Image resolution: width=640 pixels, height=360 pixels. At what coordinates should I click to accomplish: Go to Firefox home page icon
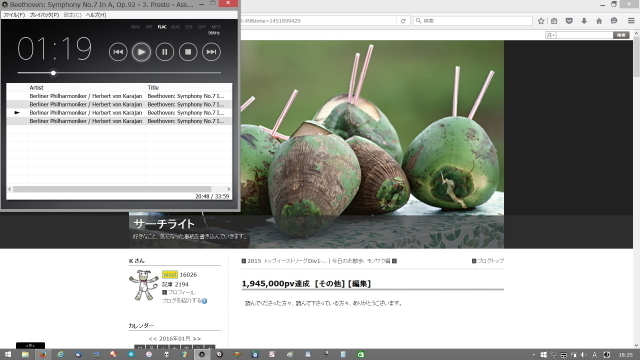pyautogui.click(x=599, y=21)
